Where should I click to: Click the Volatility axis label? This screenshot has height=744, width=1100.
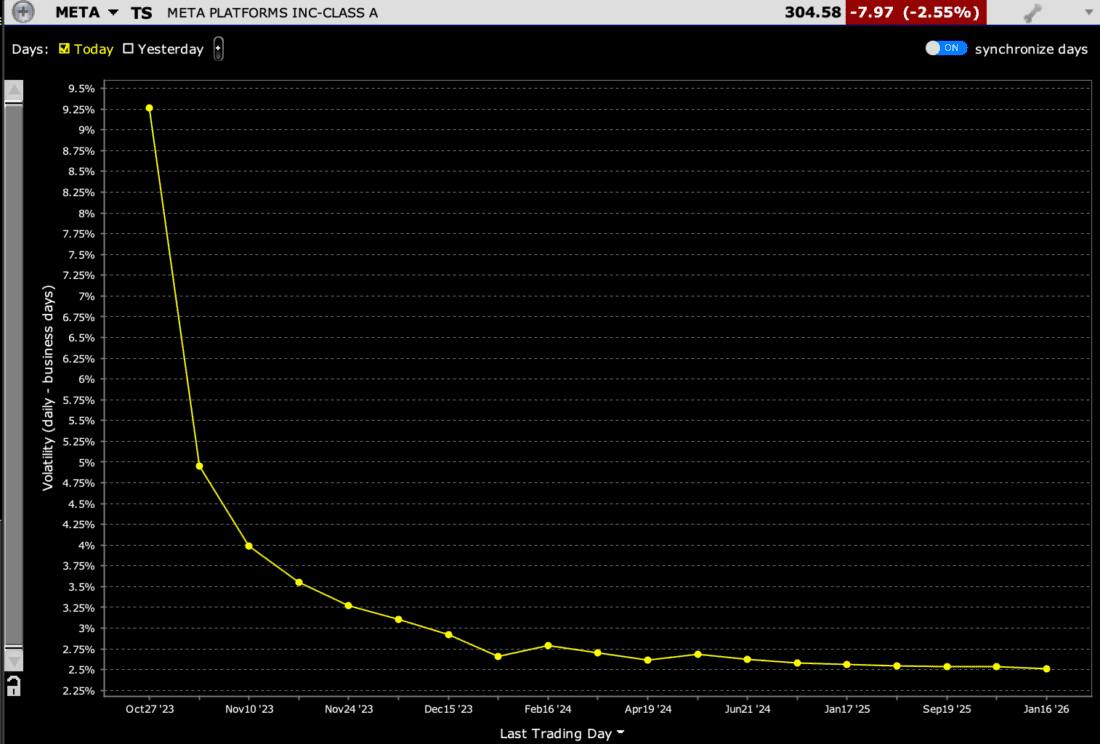(46, 384)
